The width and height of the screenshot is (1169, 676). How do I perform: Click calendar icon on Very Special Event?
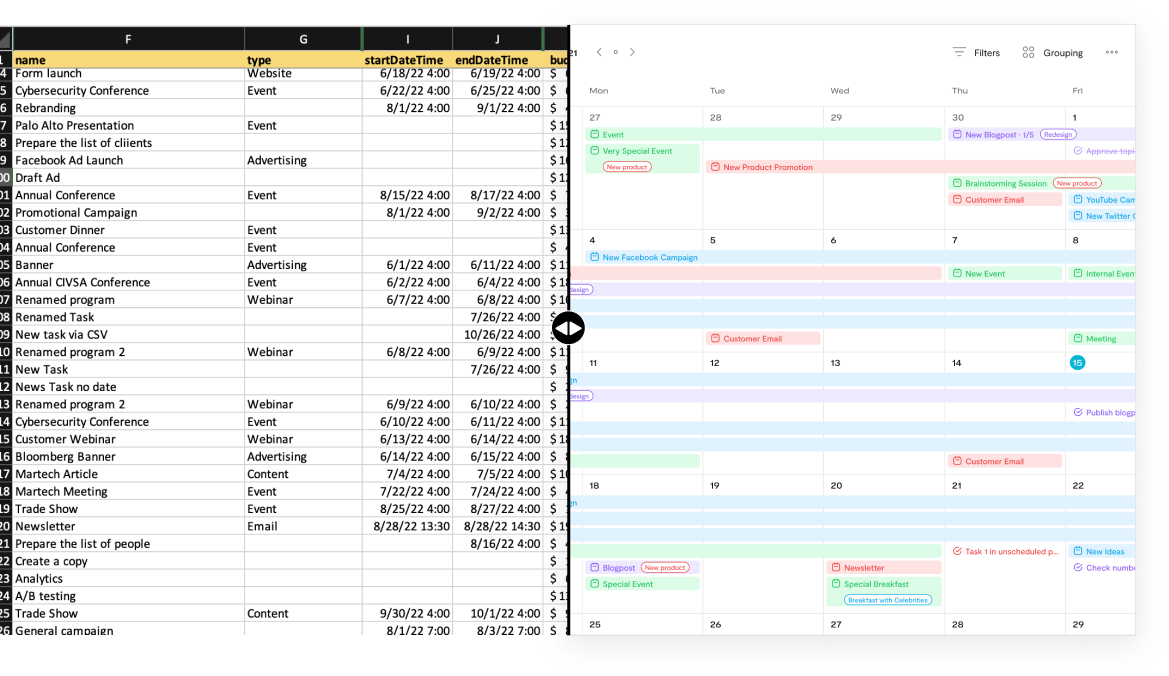(x=594, y=151)
